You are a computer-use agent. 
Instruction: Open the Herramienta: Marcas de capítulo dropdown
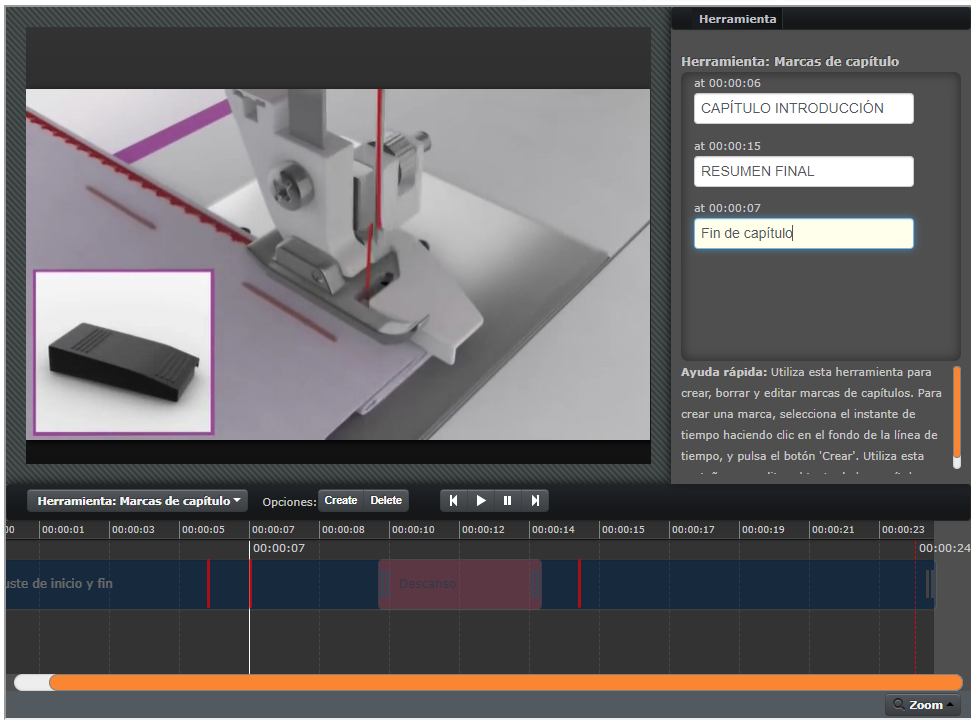(137, 501)
